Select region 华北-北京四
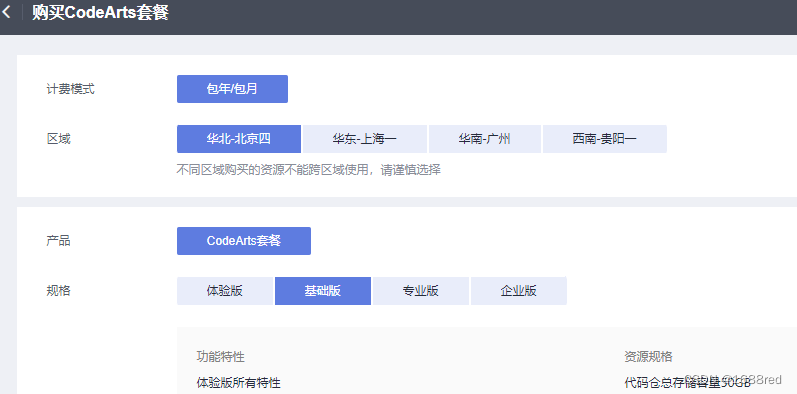The width and height of the screenshot is (797, 394). 239,139
